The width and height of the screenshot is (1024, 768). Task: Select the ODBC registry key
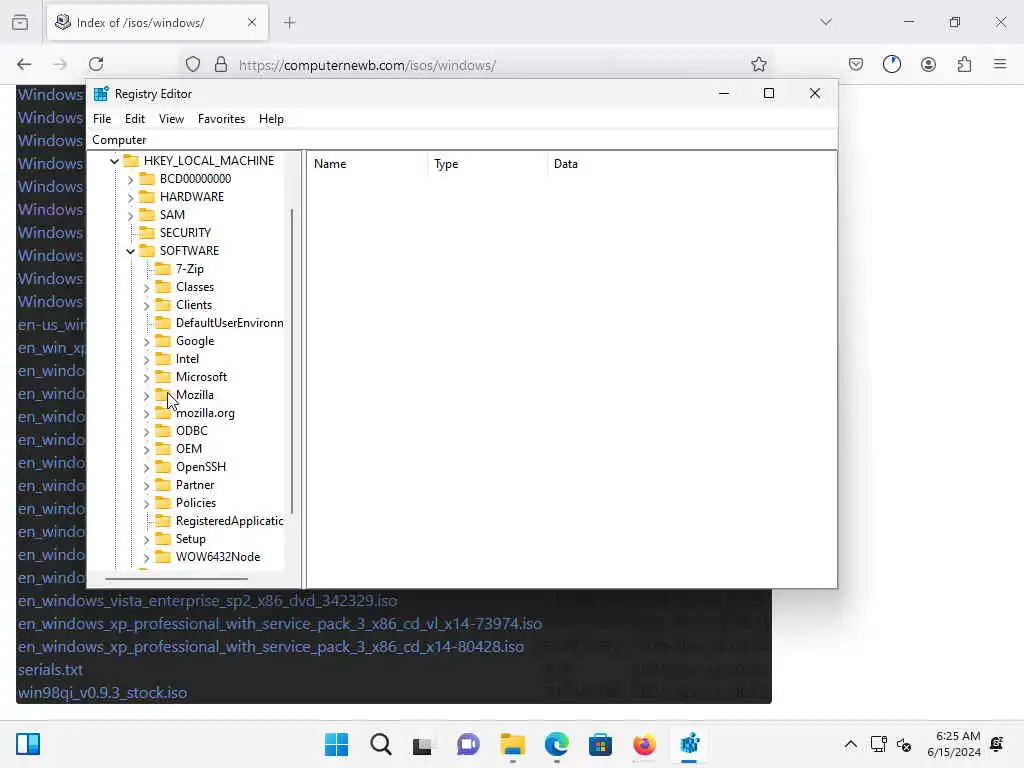191,431
